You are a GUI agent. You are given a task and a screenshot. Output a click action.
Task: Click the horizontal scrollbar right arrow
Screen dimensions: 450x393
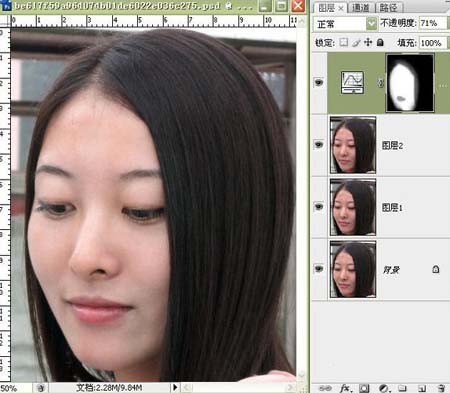coord(291,387)
